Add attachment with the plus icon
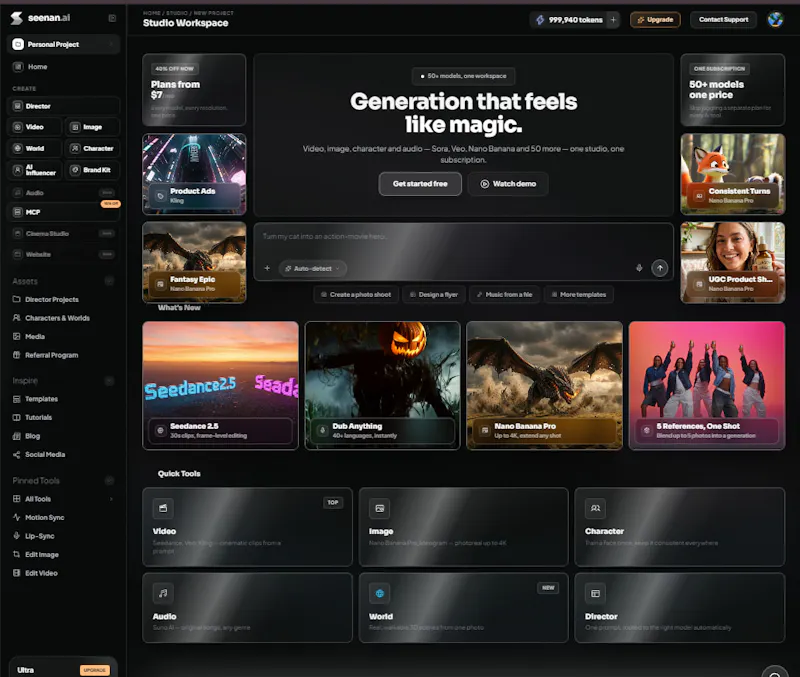This screenshot has height=677, width=800. pyautogui.click(x=267, y=268)
